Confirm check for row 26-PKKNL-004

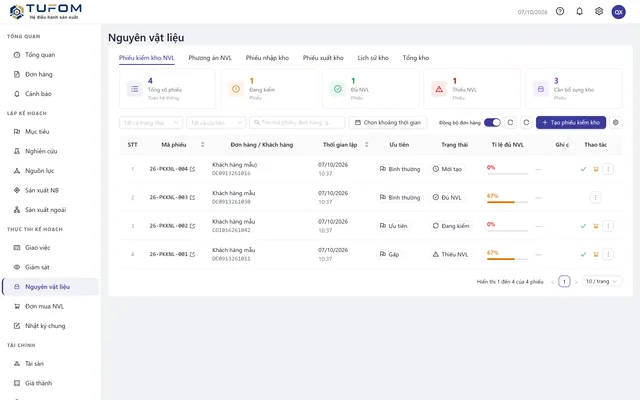(583, 169)
